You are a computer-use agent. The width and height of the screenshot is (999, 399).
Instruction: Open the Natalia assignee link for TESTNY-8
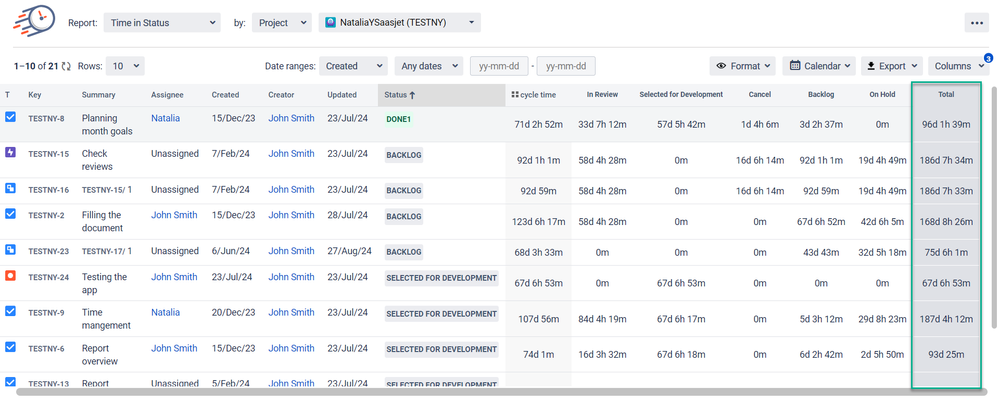(x=166, y=118)
